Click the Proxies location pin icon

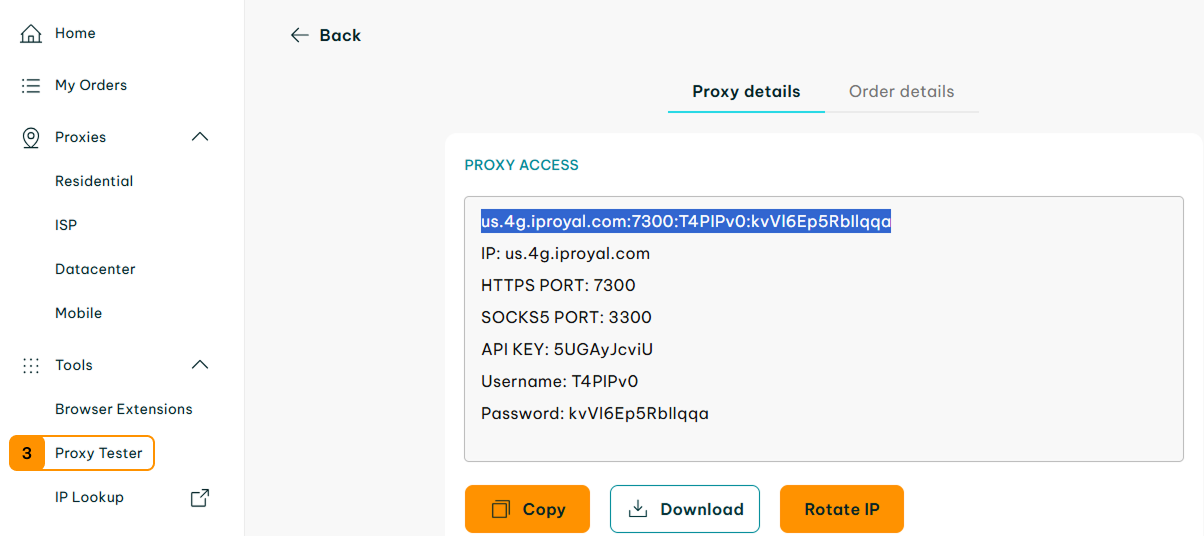pyautogui.click(x=31, y=138)
